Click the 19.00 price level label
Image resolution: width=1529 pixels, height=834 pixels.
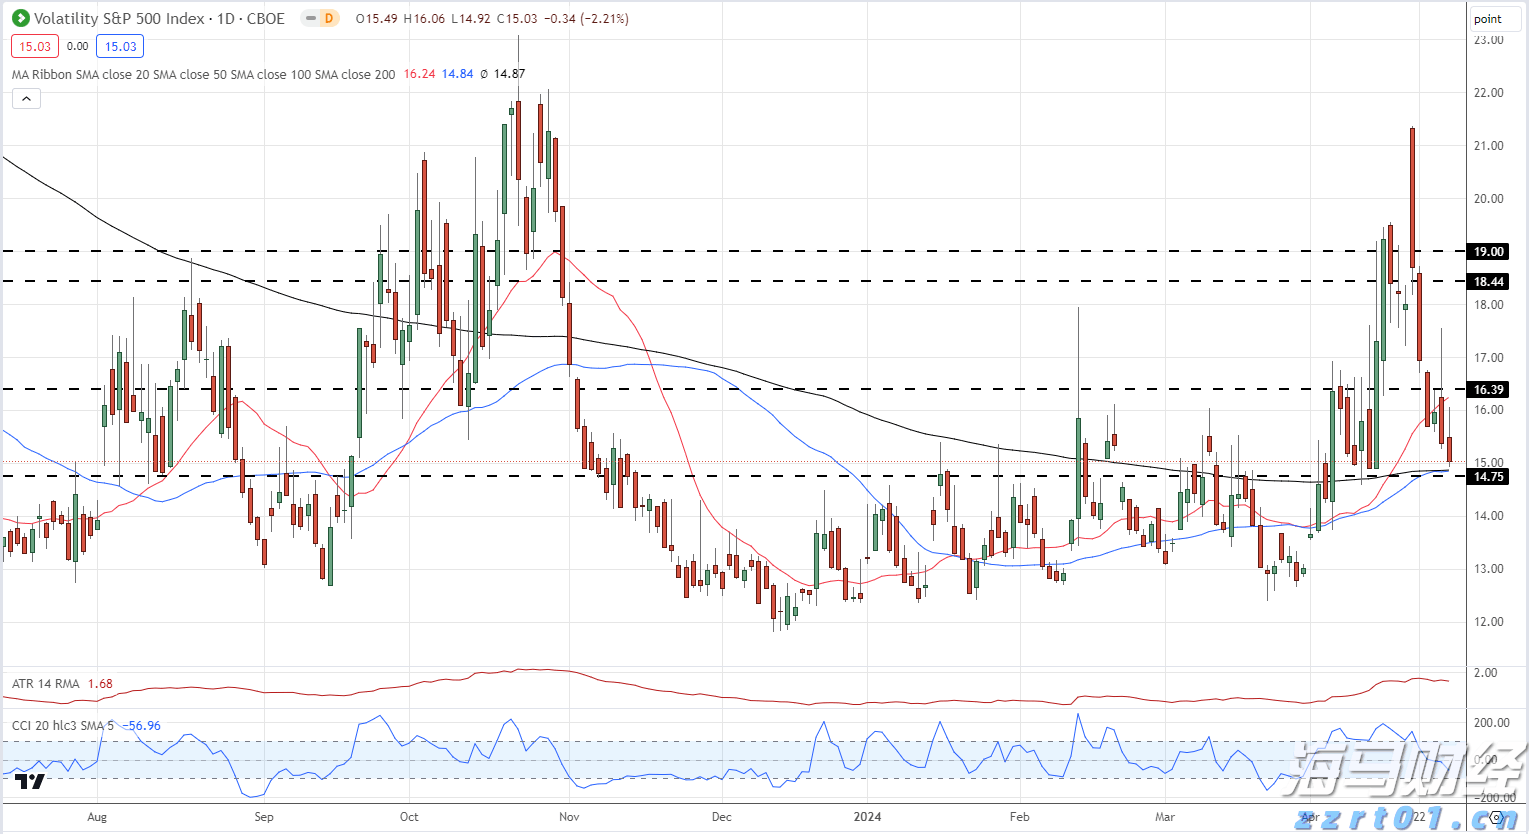(1488, 252)
